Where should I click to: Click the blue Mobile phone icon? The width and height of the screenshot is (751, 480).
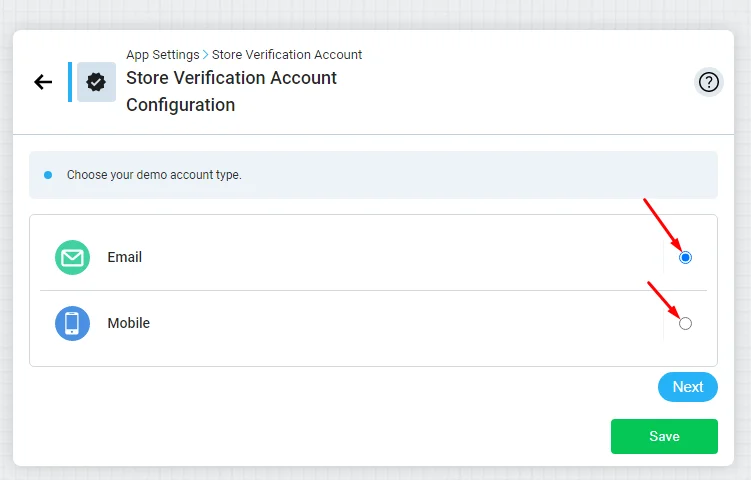pos(72,323)
